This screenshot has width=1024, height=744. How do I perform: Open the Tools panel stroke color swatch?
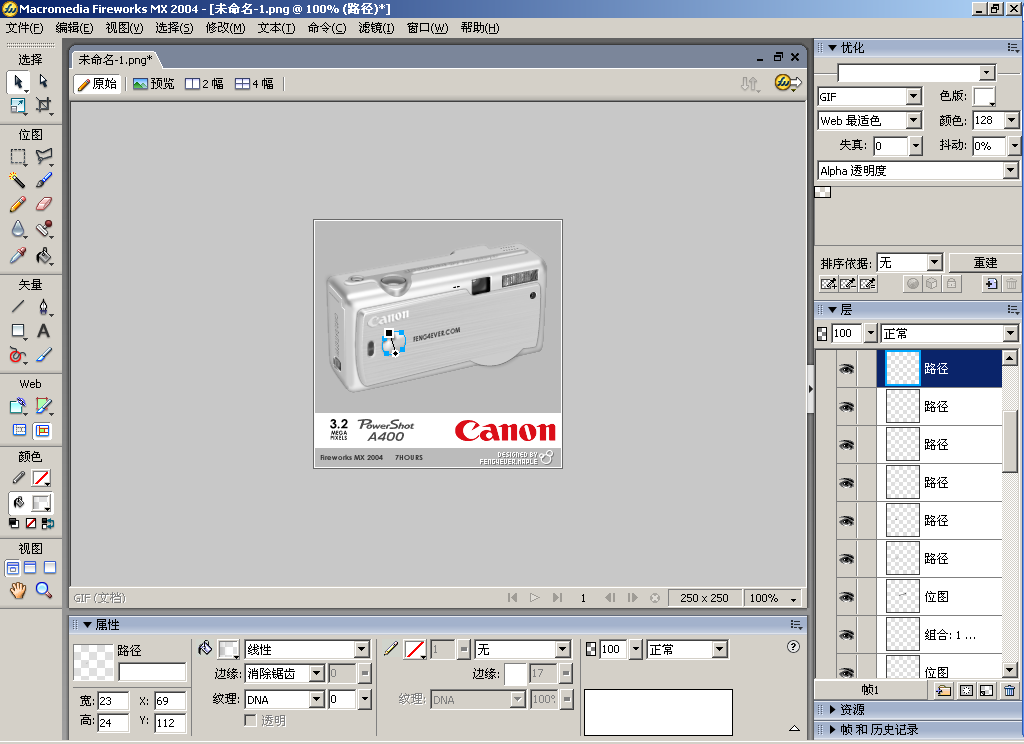(41, 478)
